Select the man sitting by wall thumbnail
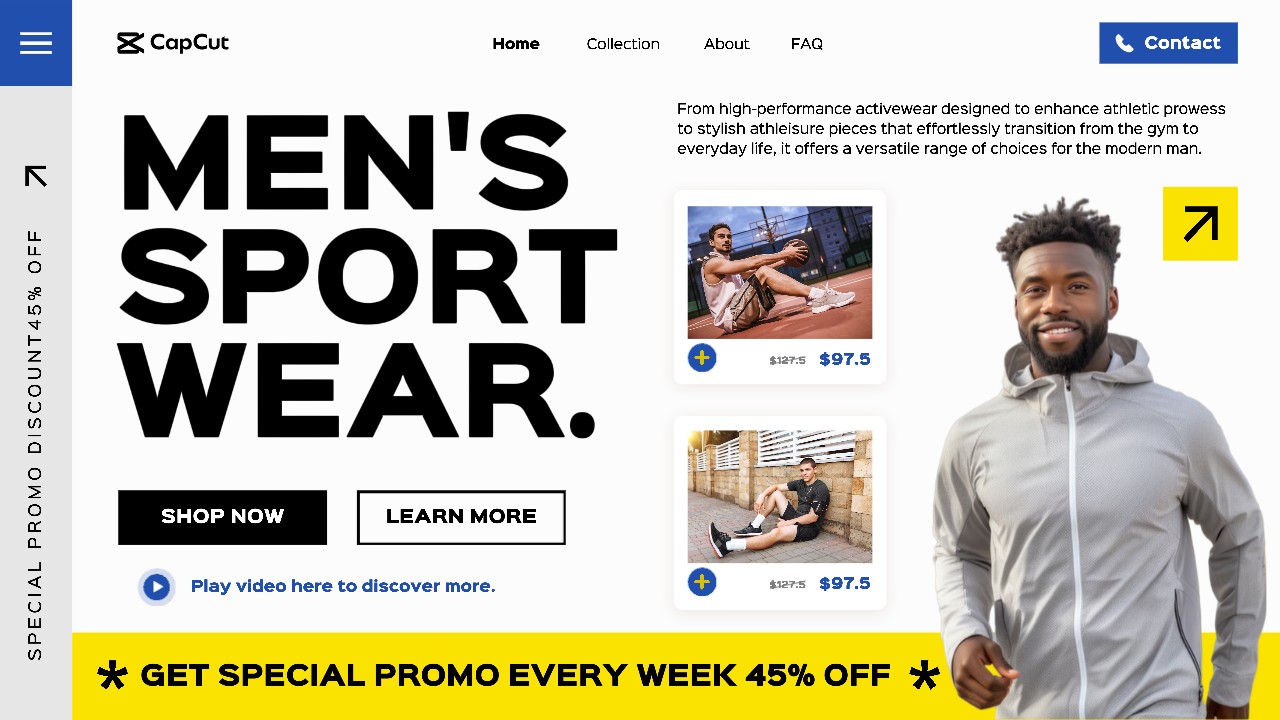Image resolution: width=1280 pixels, height=720 pixels. pyautogui.click(x=780, y=496)
